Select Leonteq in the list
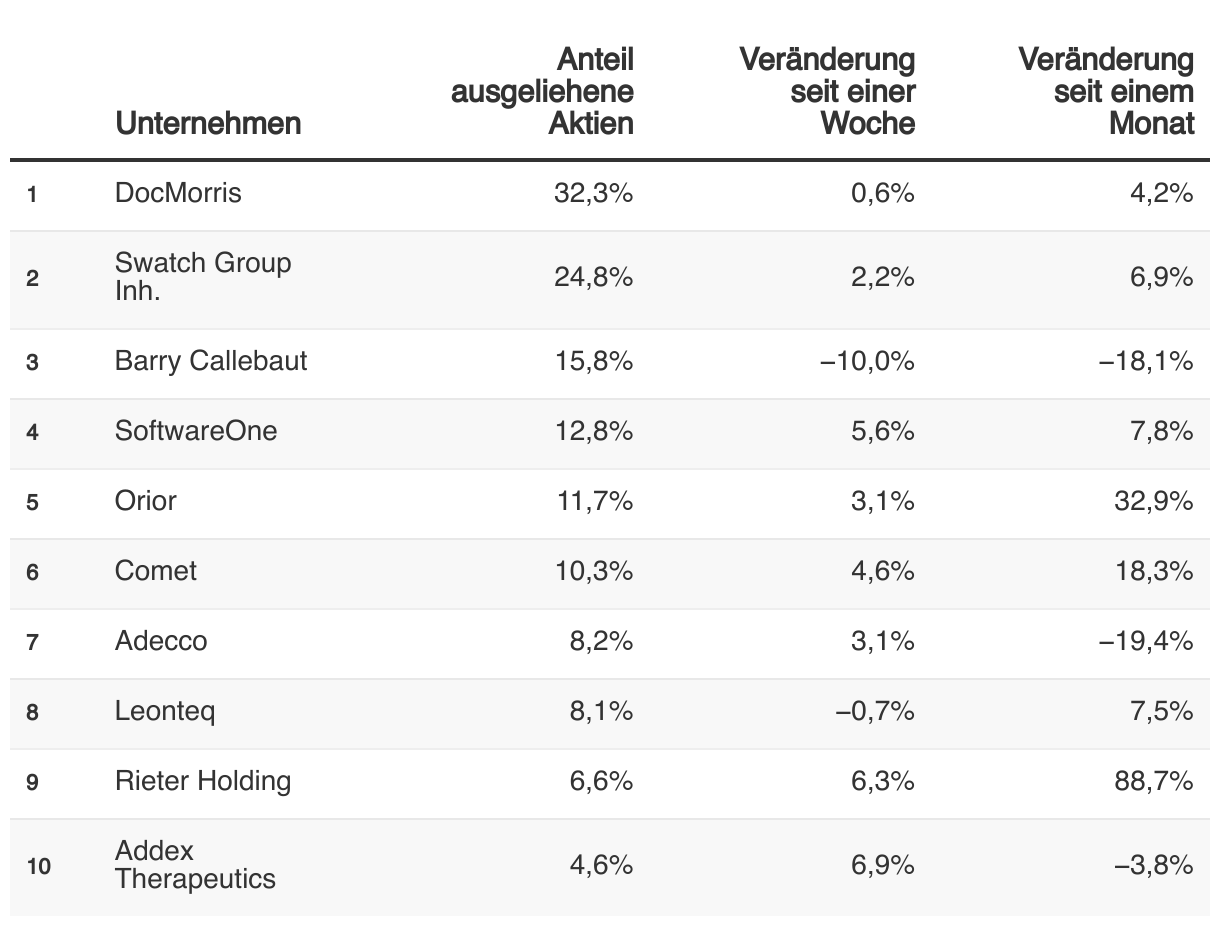Image resolution: width=1220 pixels, height=926 pixels. (165, 711)
